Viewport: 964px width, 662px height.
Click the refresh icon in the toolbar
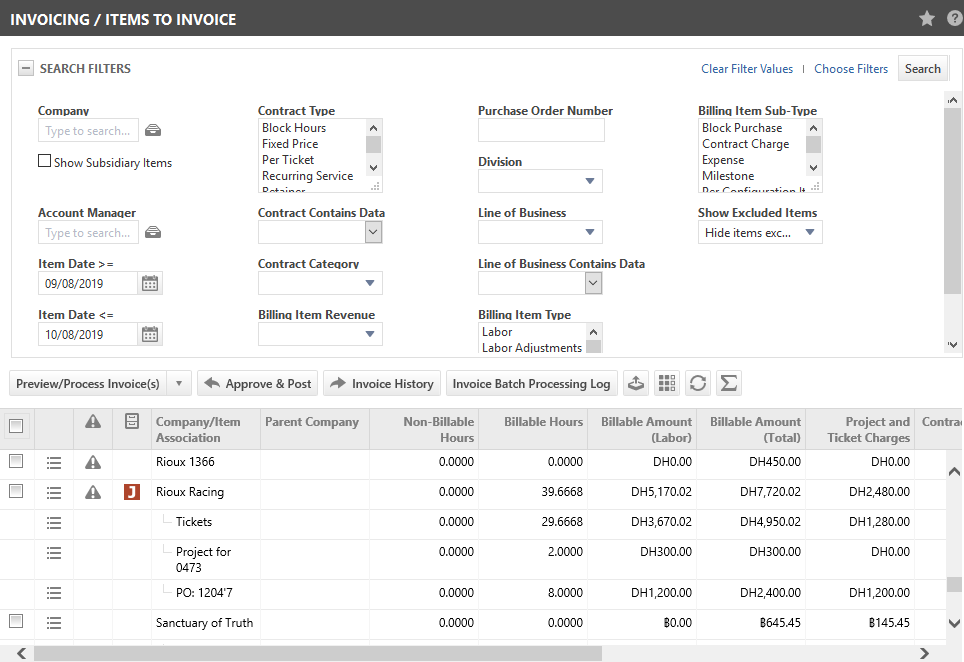coord(698,383)
